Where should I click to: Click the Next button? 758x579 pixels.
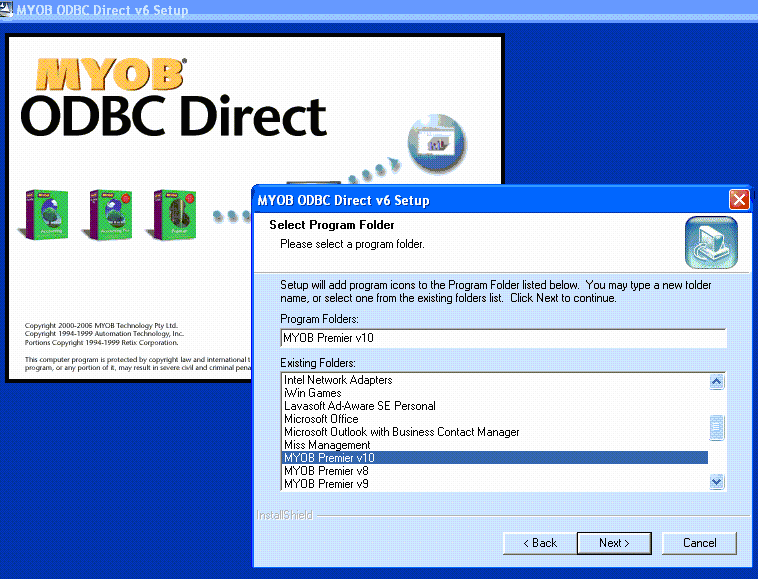click(x=614, y=543)
